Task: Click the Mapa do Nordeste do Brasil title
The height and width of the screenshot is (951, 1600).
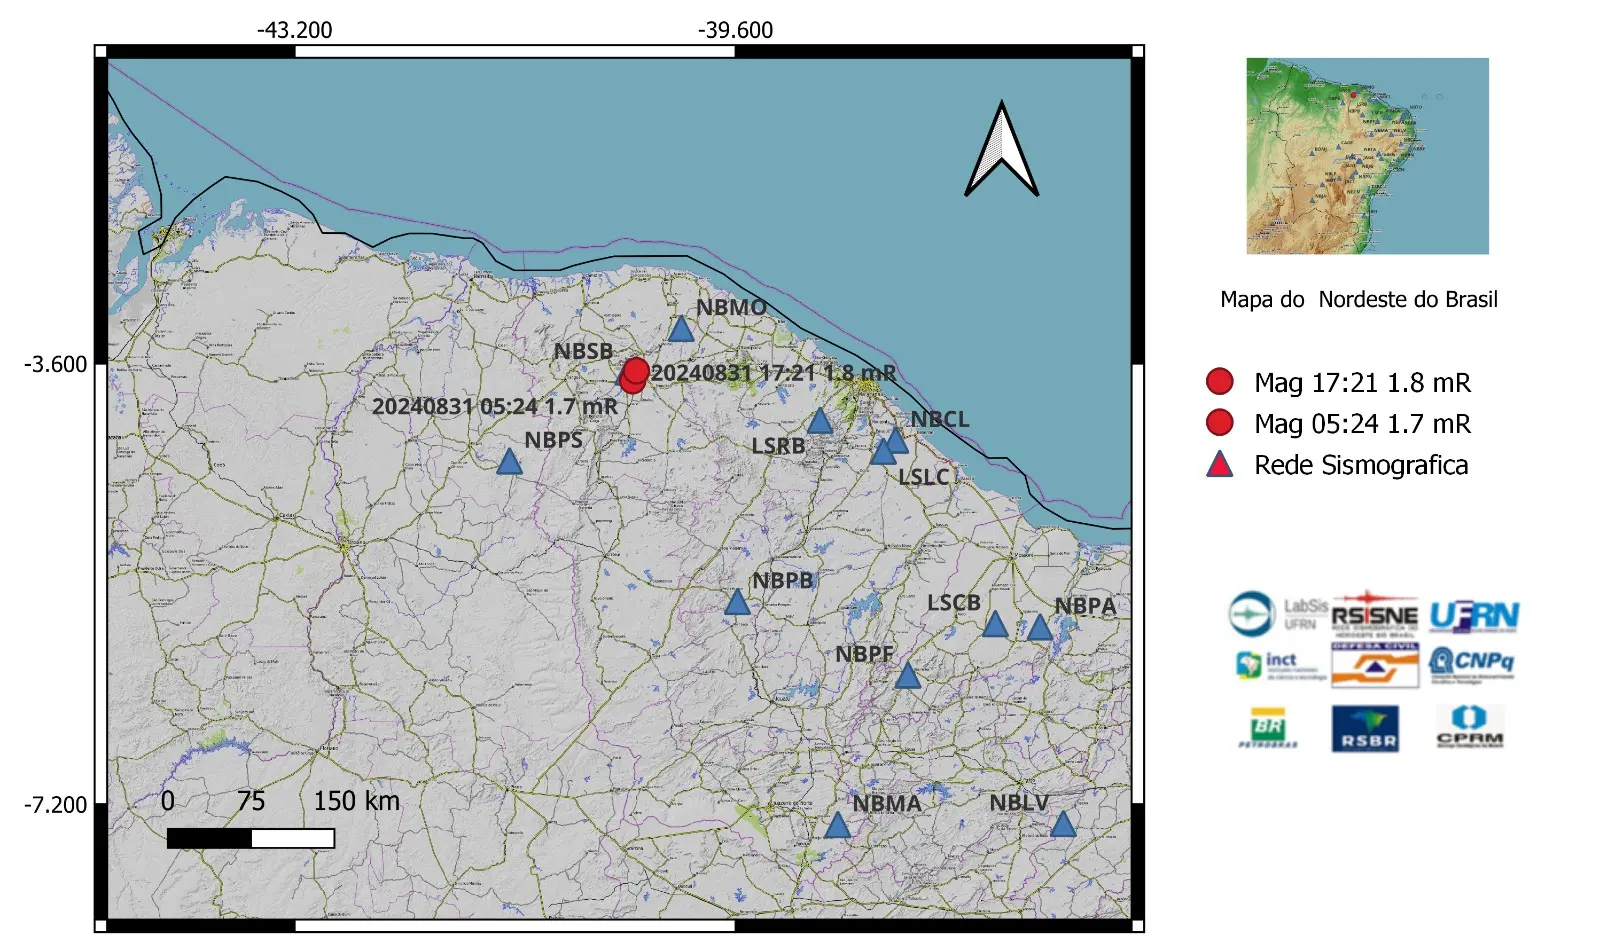Action: (x=1357, y=297)
